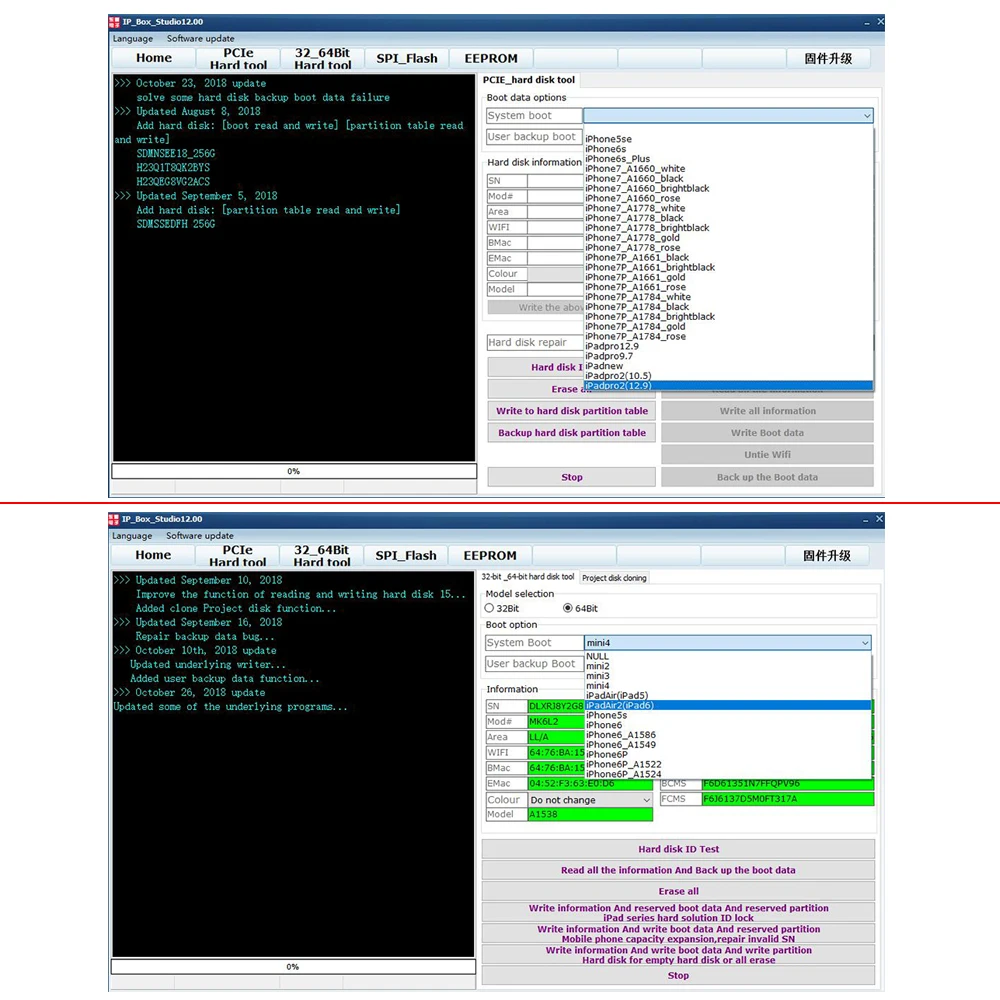
Task: Click the top window's 0% progress bar
Action: pyautogui.click(x=294, y=471)
